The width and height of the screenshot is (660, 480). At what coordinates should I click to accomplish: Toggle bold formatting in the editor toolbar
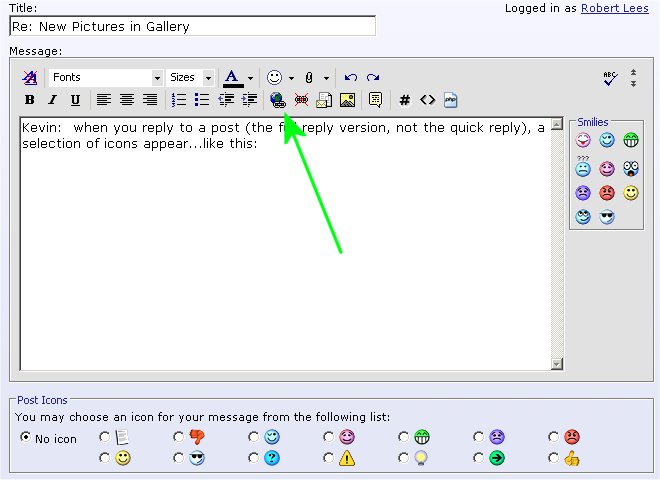[29, 100]
